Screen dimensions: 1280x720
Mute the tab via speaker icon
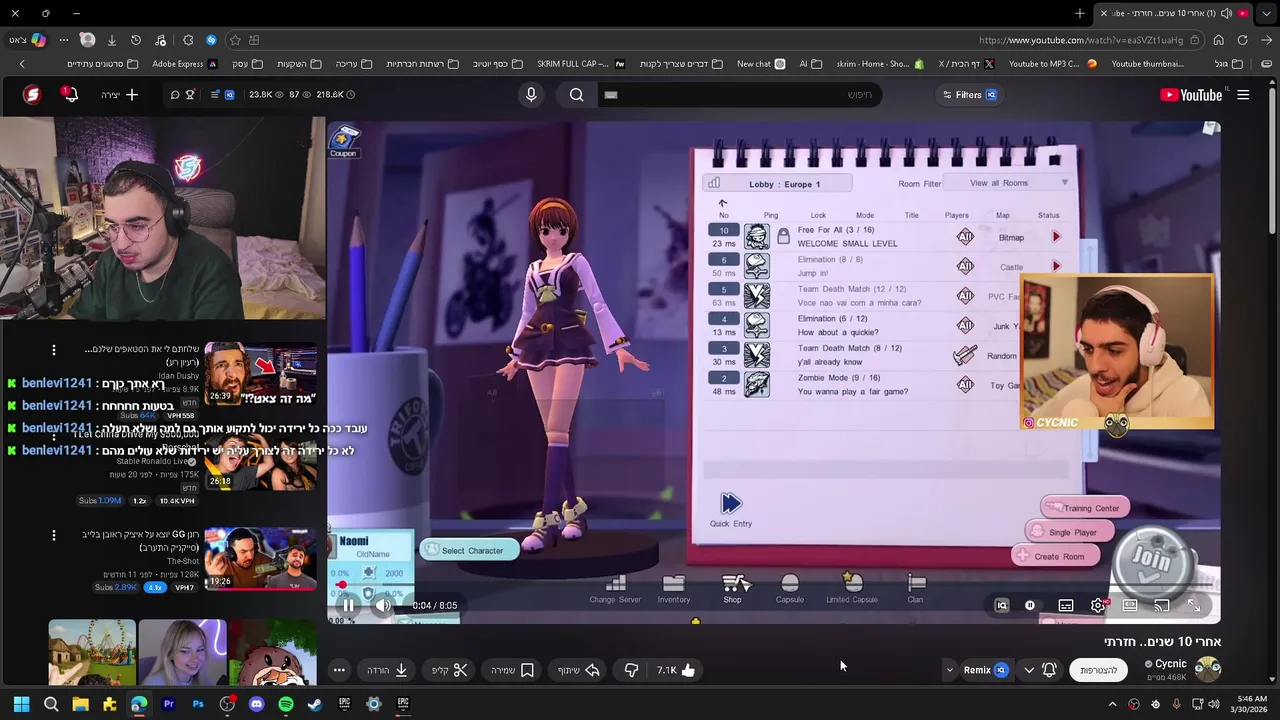[x=1226, y=13]
